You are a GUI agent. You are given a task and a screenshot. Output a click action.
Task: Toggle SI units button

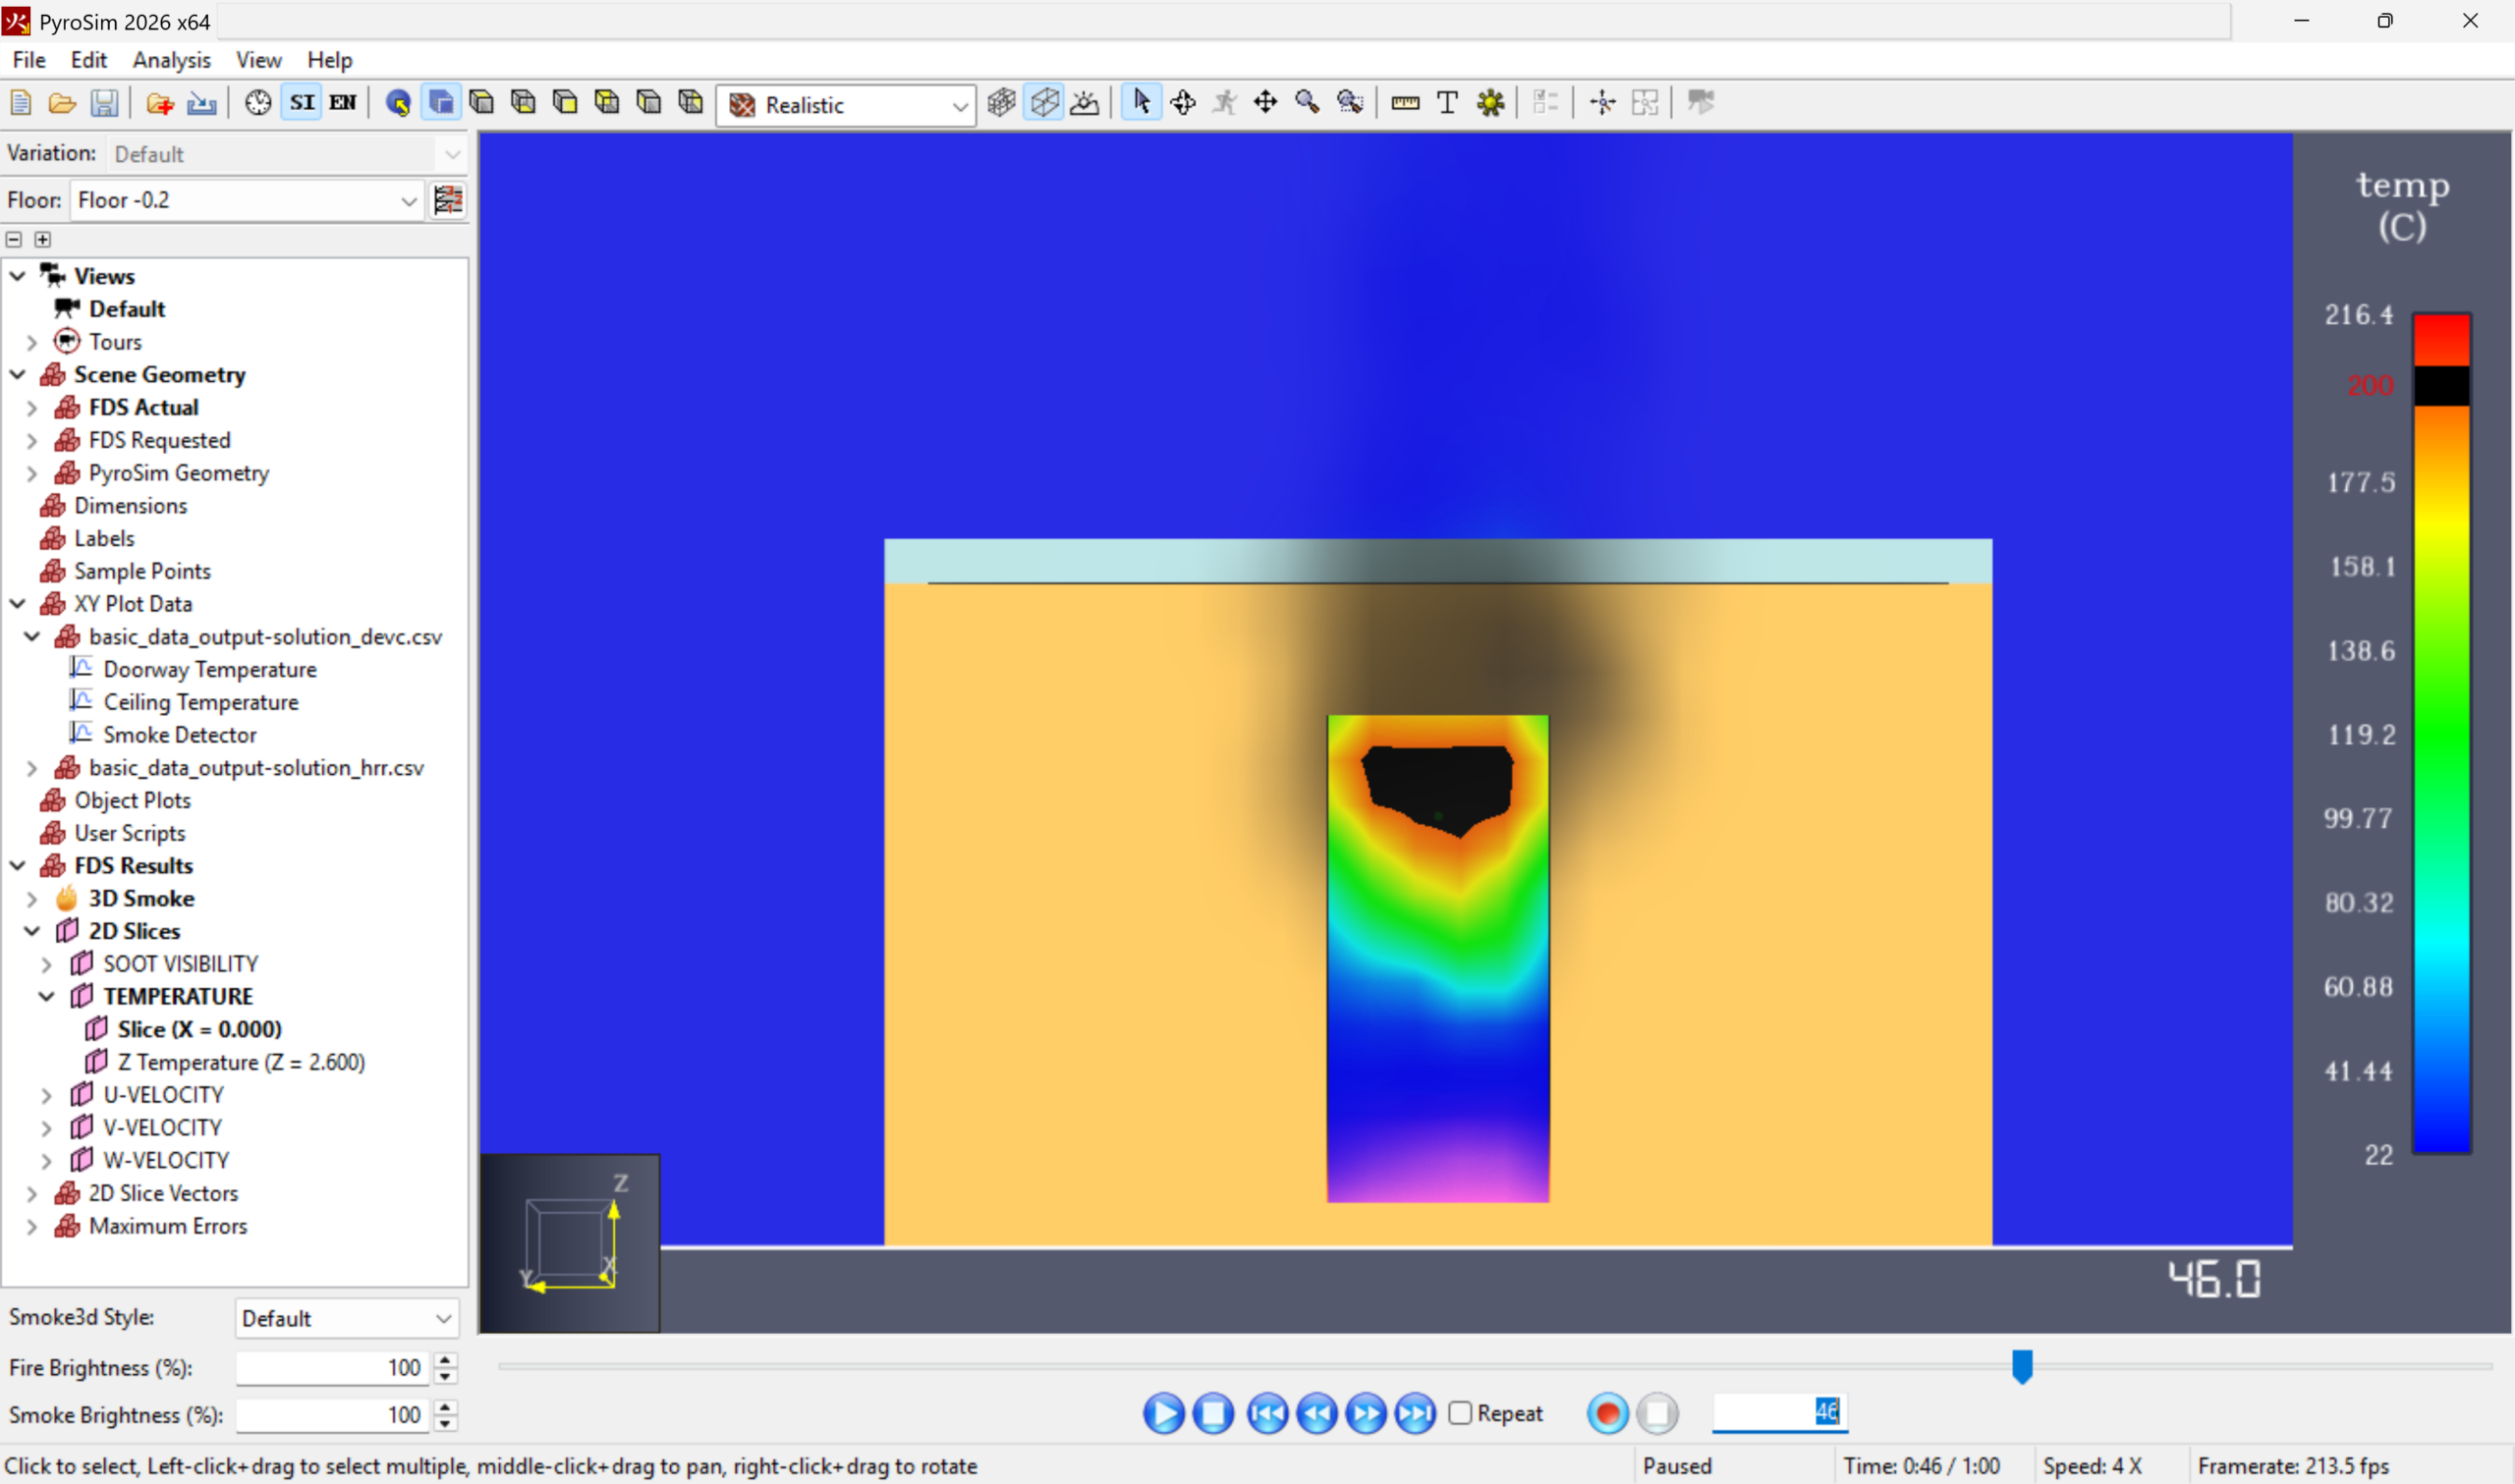tap(302, 103)
